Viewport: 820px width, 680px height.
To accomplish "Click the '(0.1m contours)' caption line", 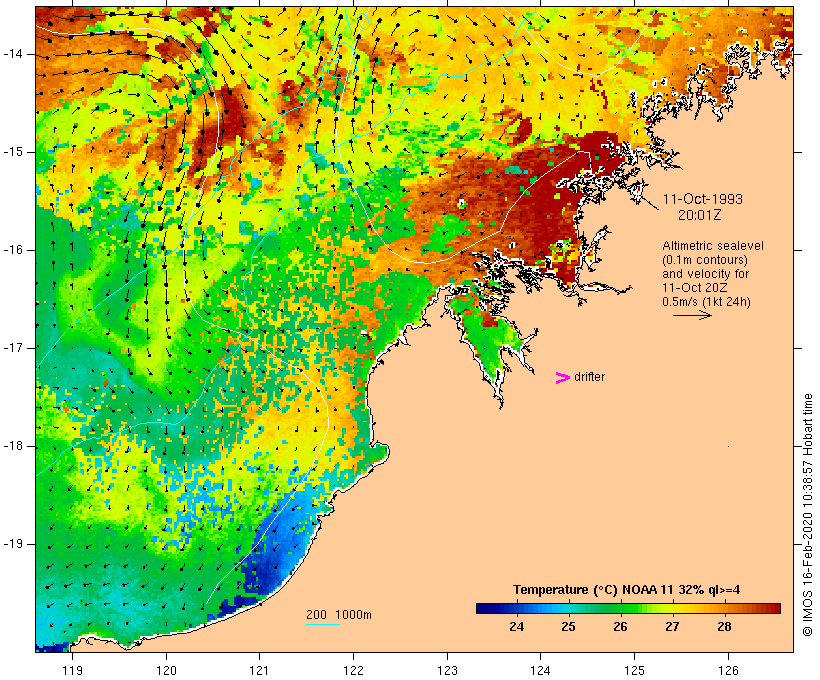I will pos(705,259).
